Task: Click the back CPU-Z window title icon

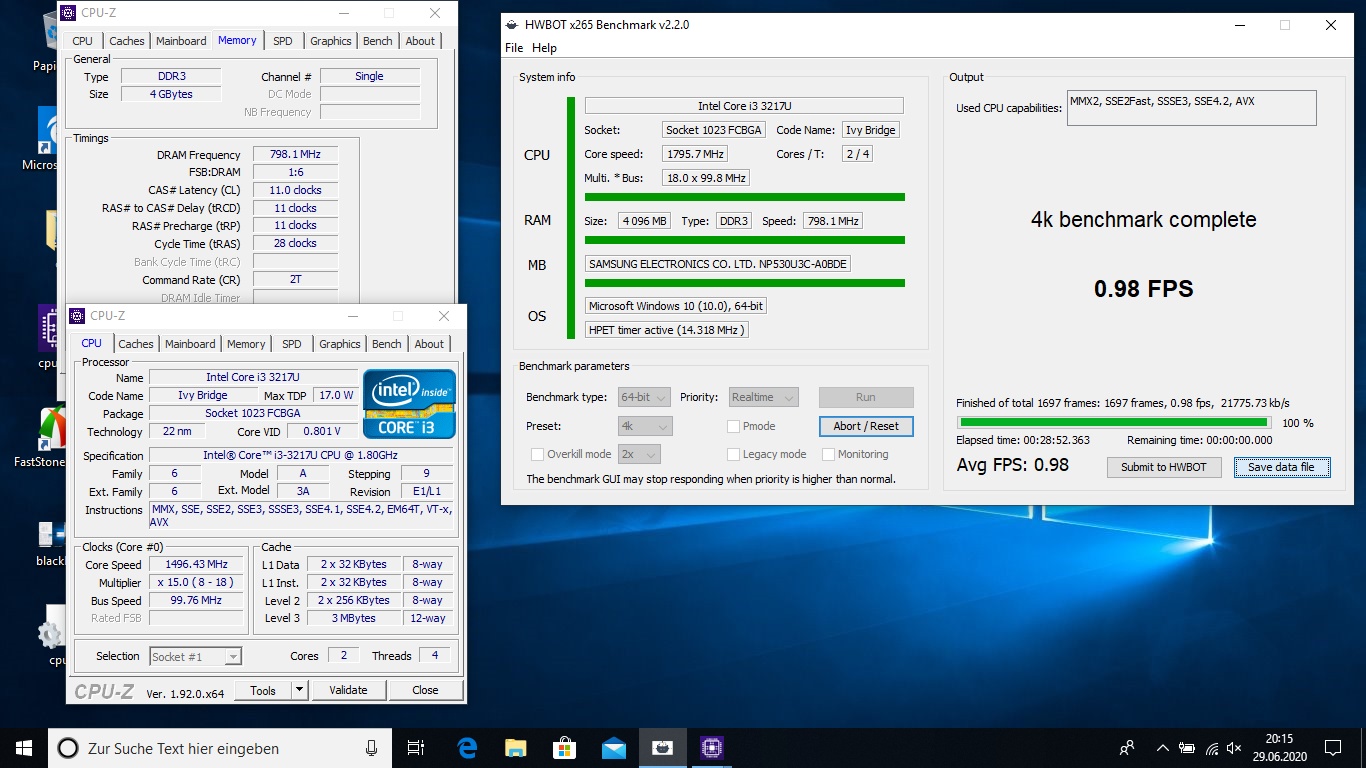Action: pyautogui.click(x=68, y=13)
